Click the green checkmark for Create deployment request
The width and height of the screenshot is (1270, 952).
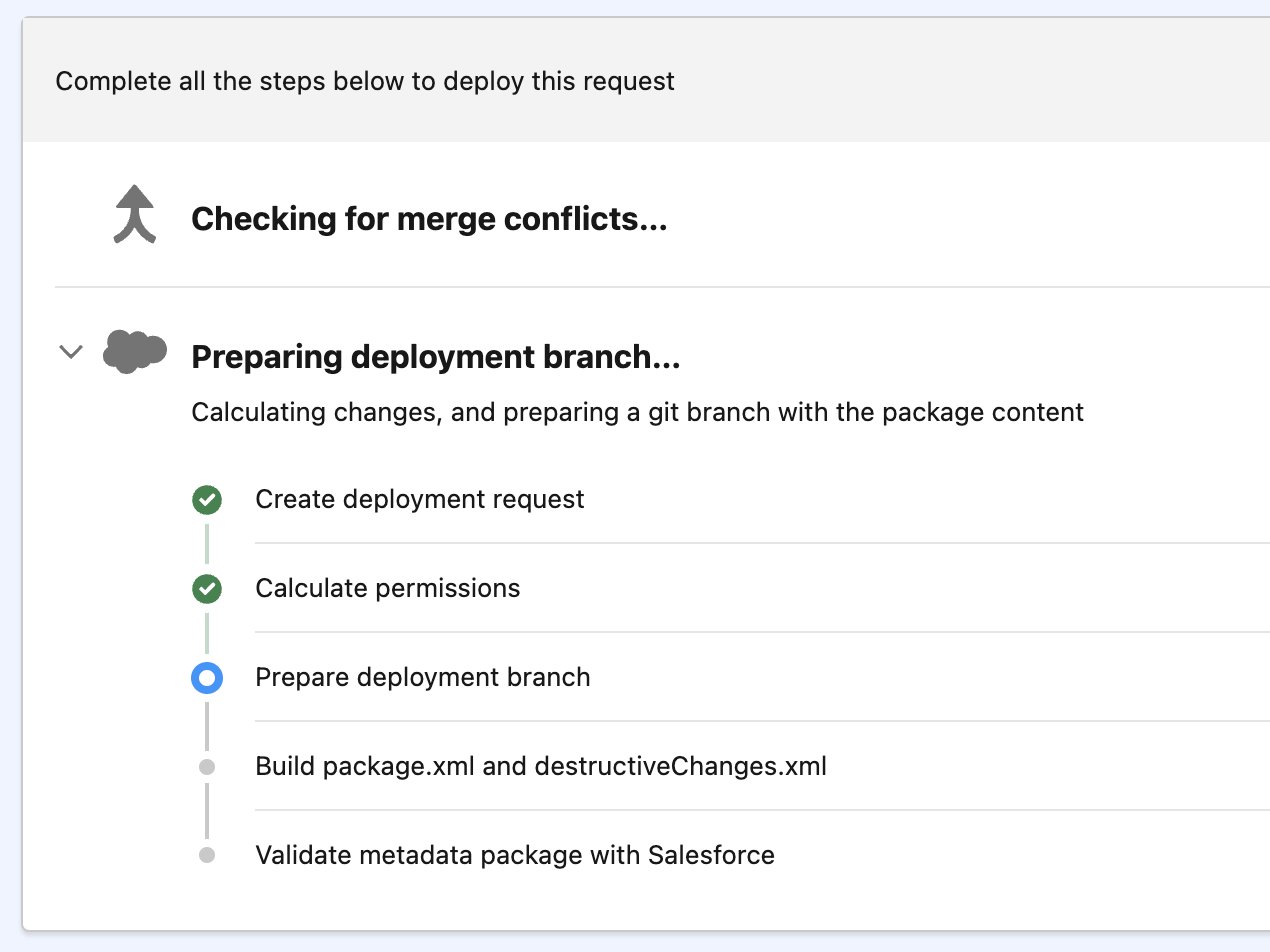[x=207, y=500]
